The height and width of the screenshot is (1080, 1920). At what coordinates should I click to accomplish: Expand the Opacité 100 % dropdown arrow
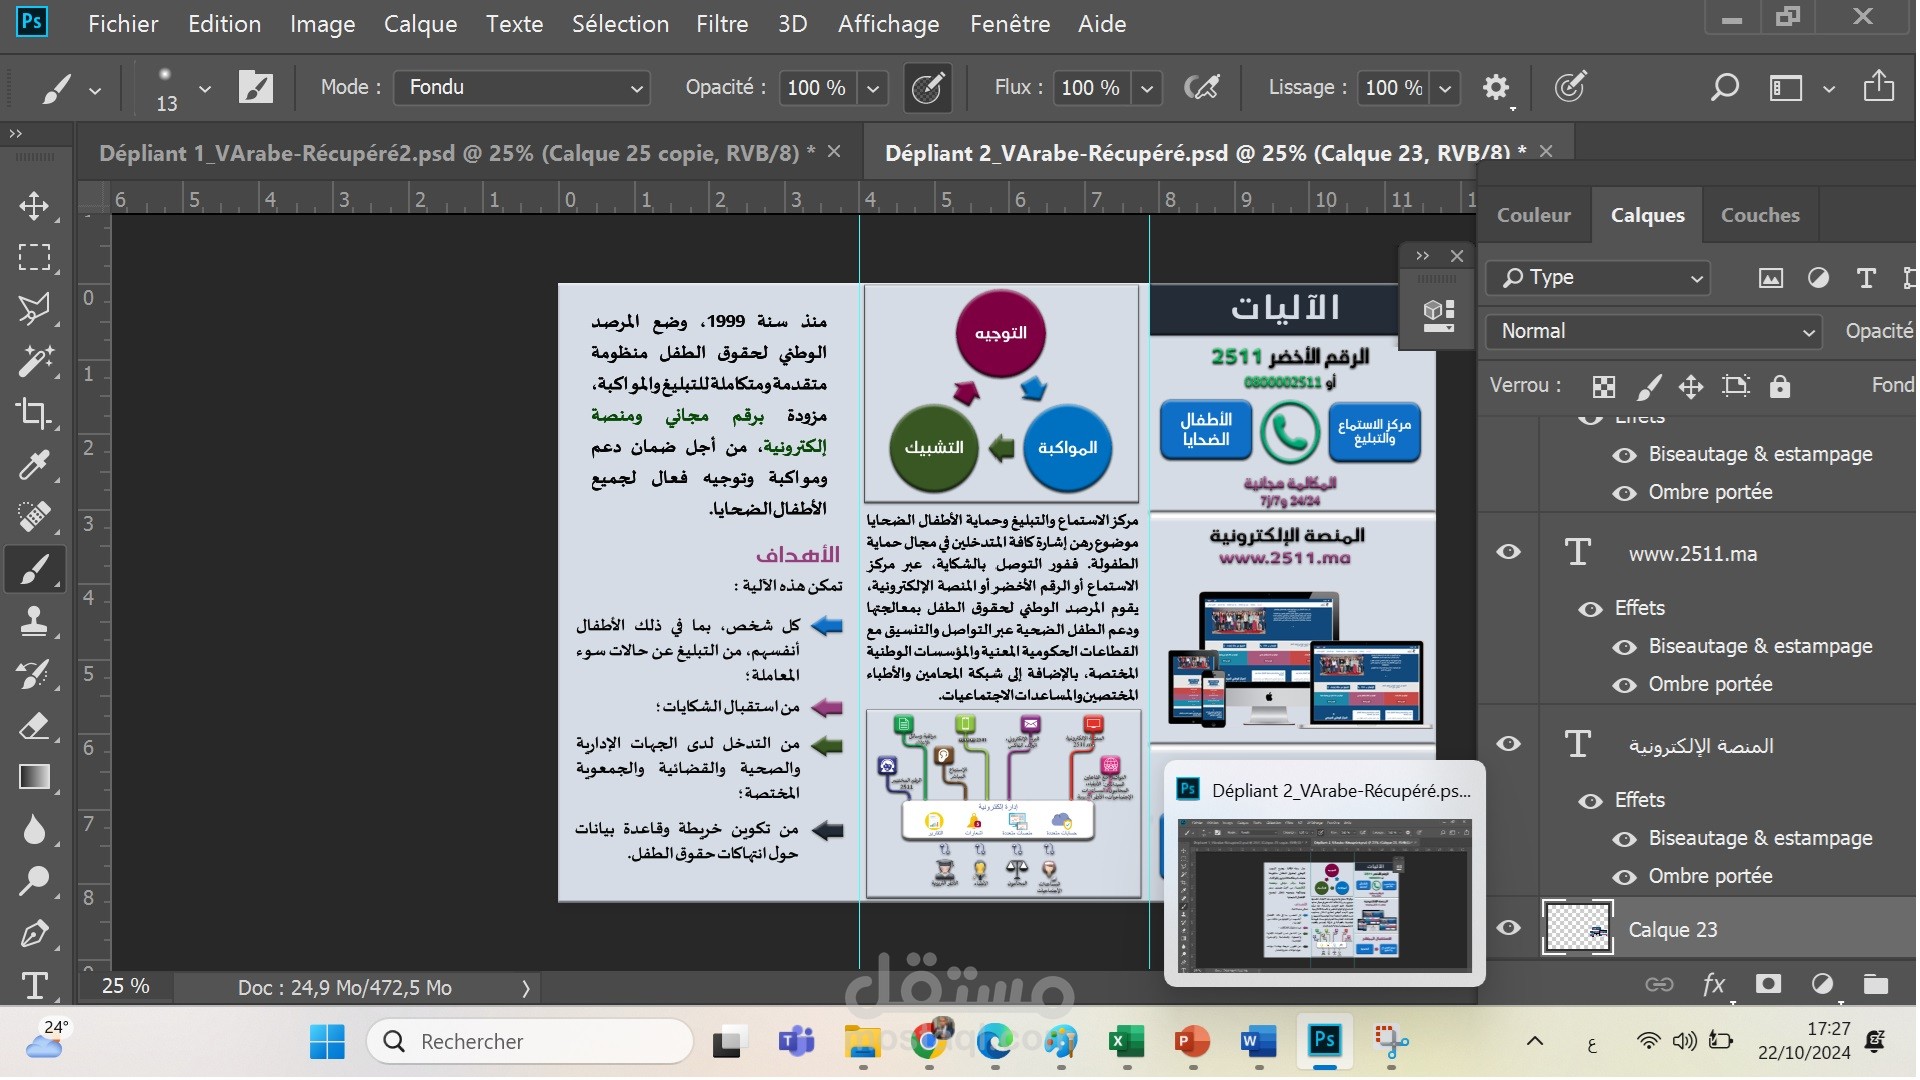coord(873,88)
